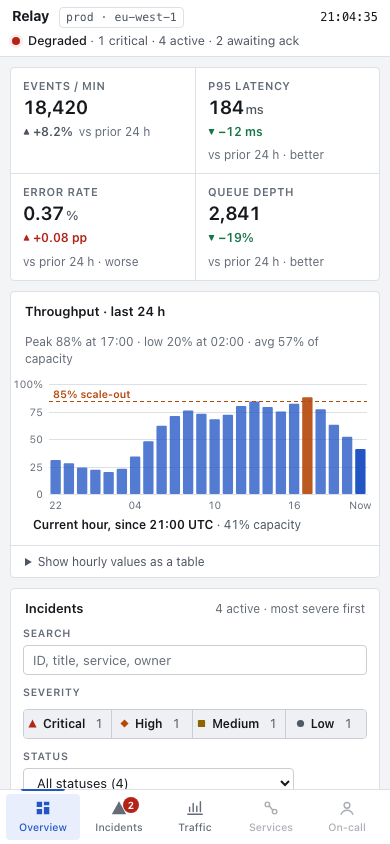Click the 21:04:35 clock readout
This screenshot has height=844, width=390.
(349, 17)
